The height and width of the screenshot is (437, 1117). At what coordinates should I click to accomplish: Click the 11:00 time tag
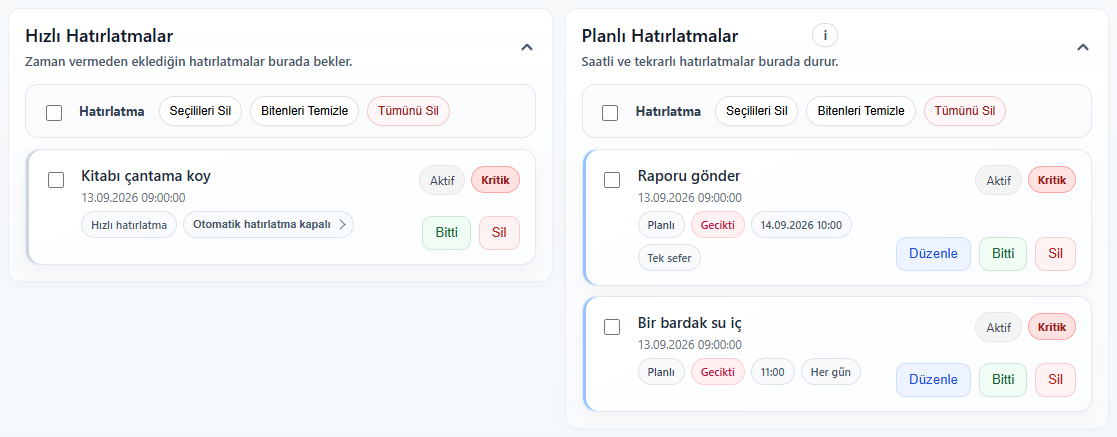pos(773,371)
